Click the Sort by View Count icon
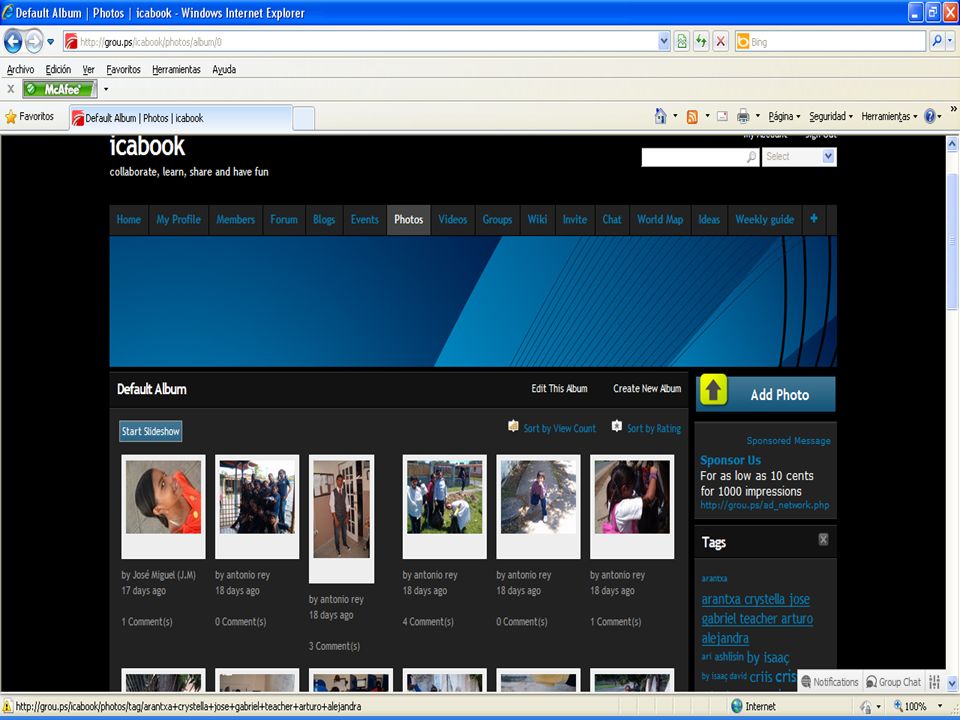Screen dimensions: 960x720 513,426
